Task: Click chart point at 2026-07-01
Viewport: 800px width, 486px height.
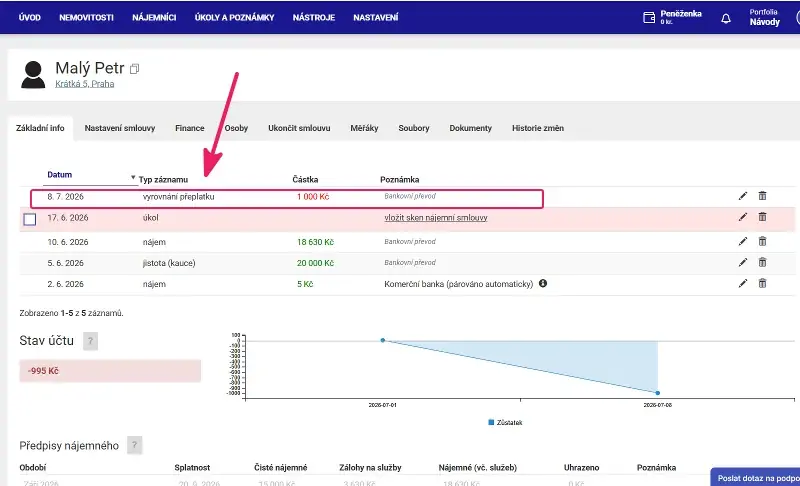Action: point(383,340)
